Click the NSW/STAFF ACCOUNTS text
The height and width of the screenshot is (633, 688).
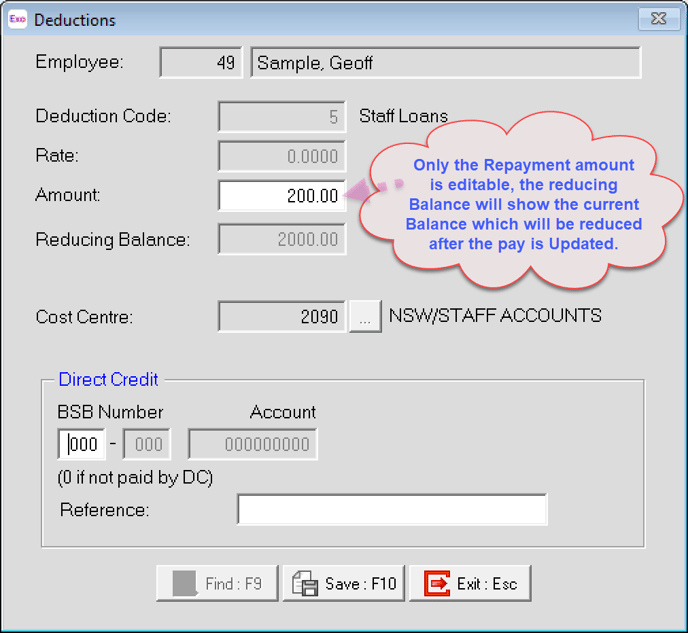coord(495,316)
